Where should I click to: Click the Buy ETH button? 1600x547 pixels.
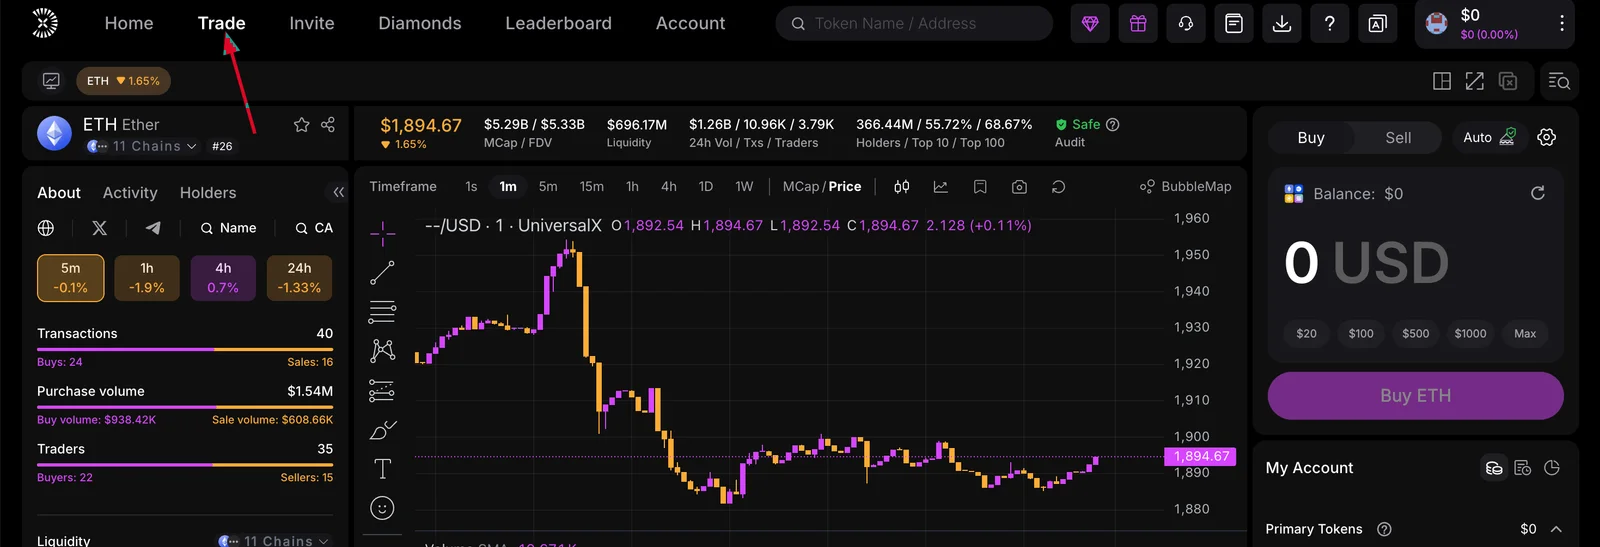point(1415,396)
